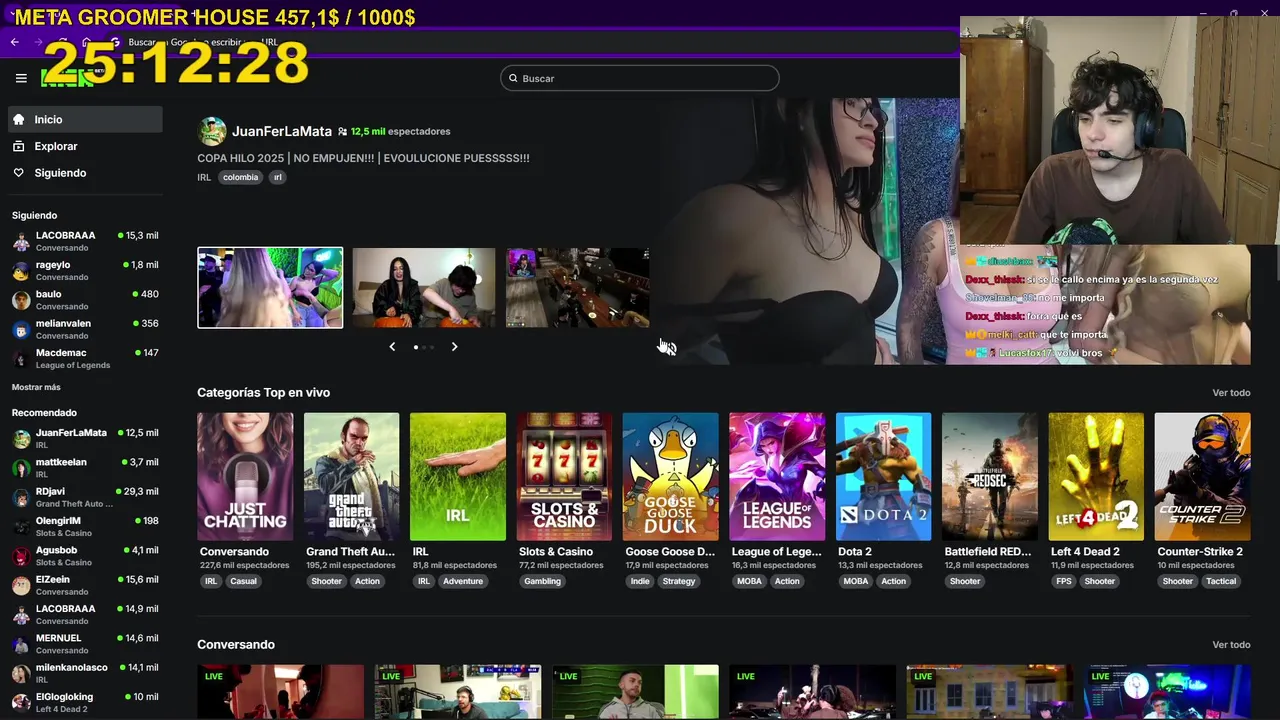
Task: Open Agusbob recommended channel
Action: coord(85,556)
